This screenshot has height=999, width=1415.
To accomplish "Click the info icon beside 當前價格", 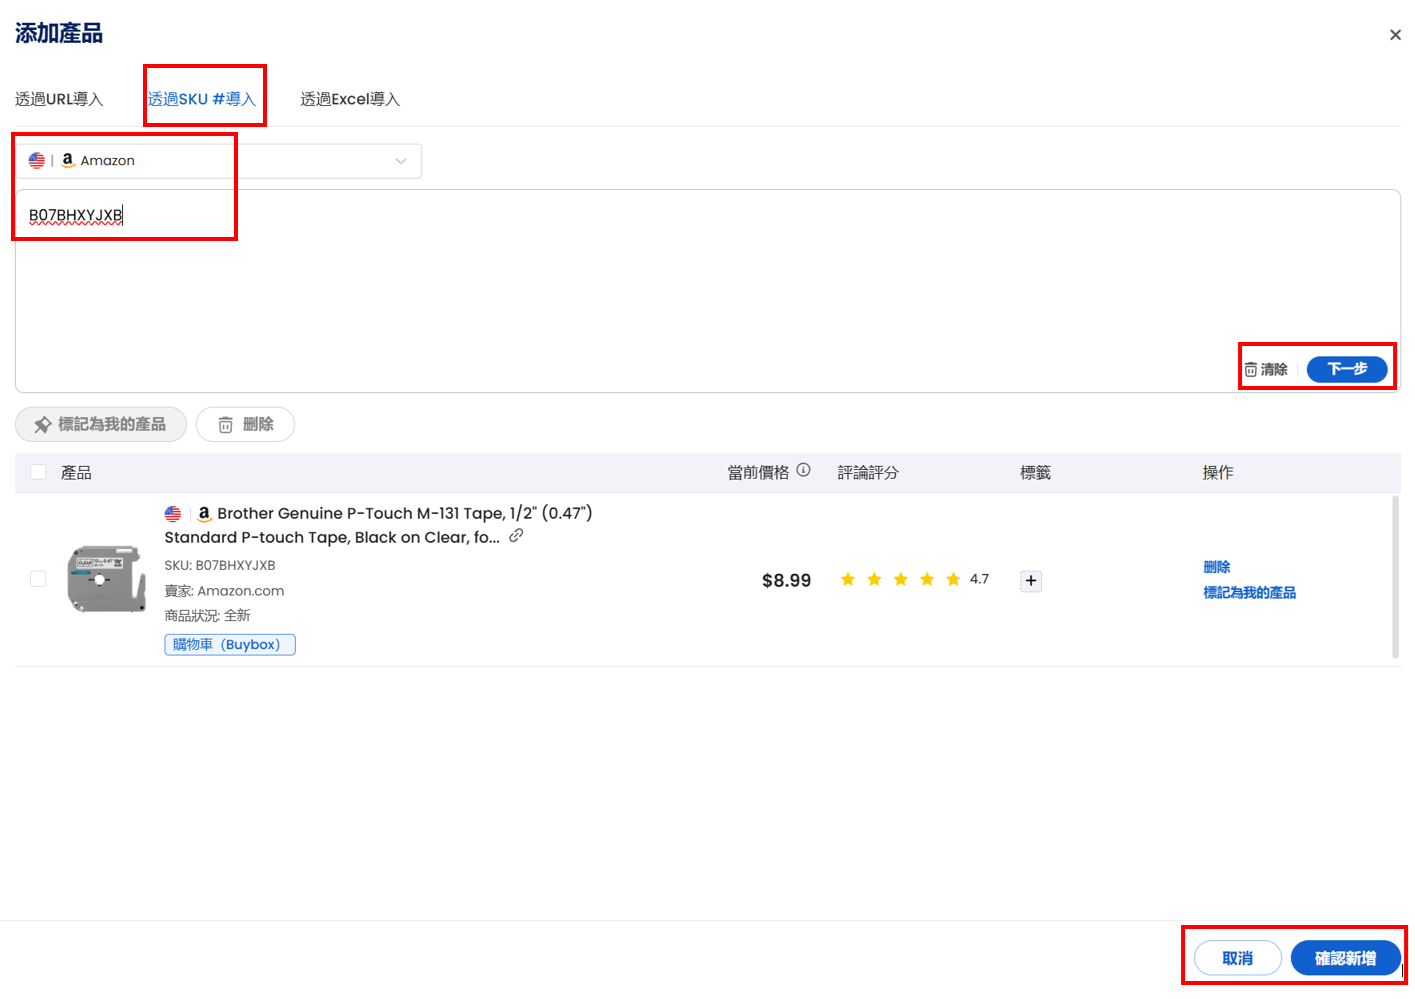I will tap(803, 470).
